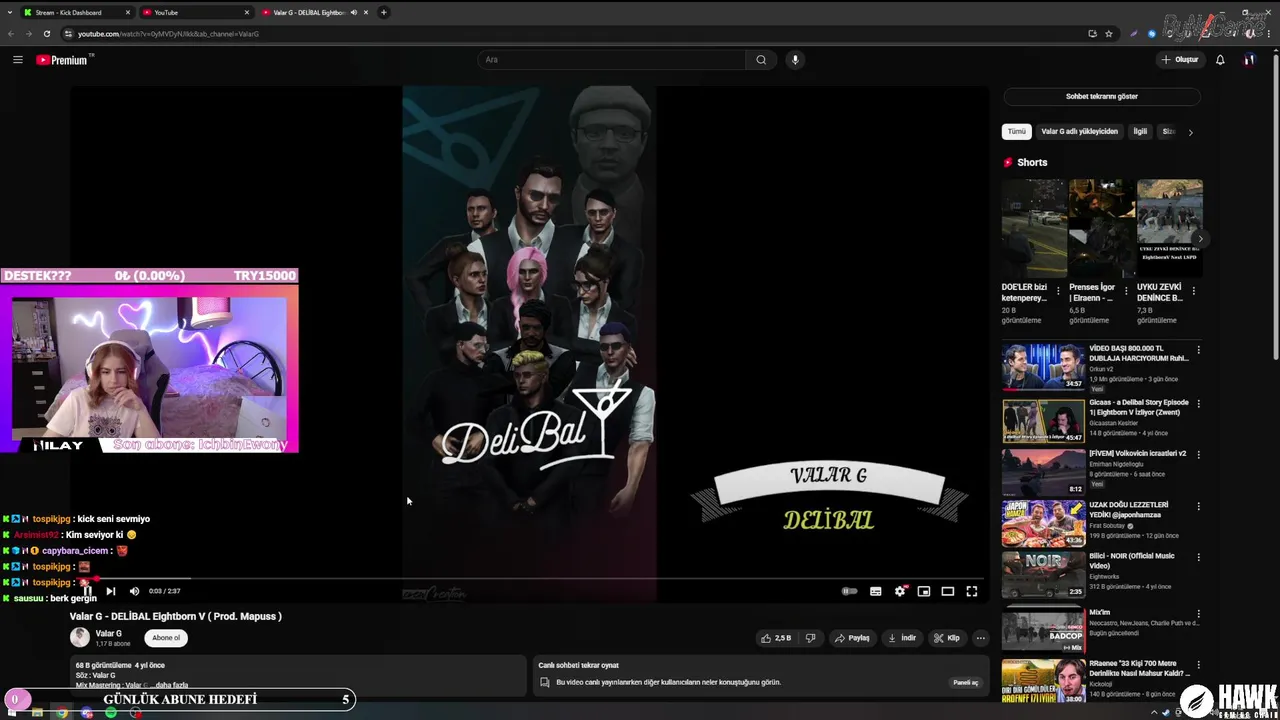
Task: Switch to Stream - Kick Dashboard tab
Action: pos(78,13)
